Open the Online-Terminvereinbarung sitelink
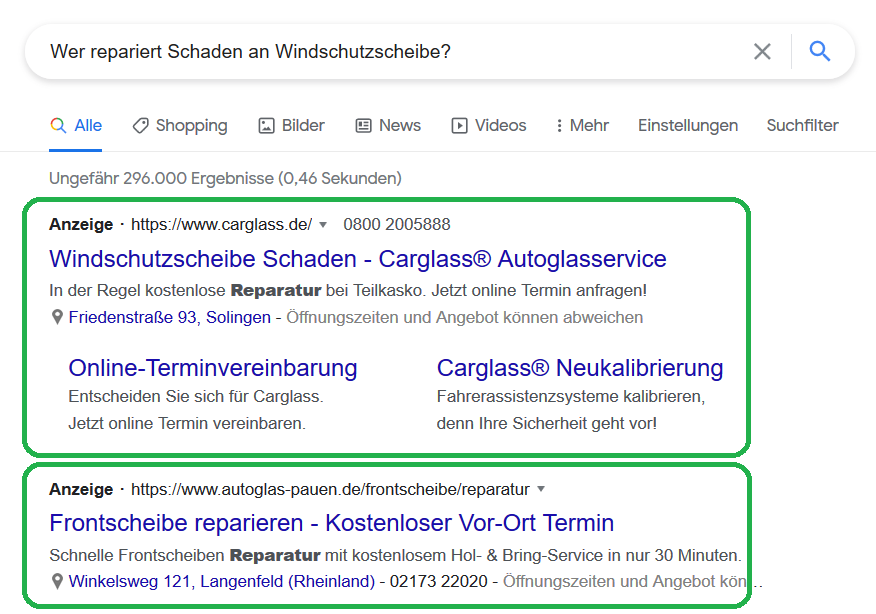This screenshot has width=876, height=614. [213, 368]
